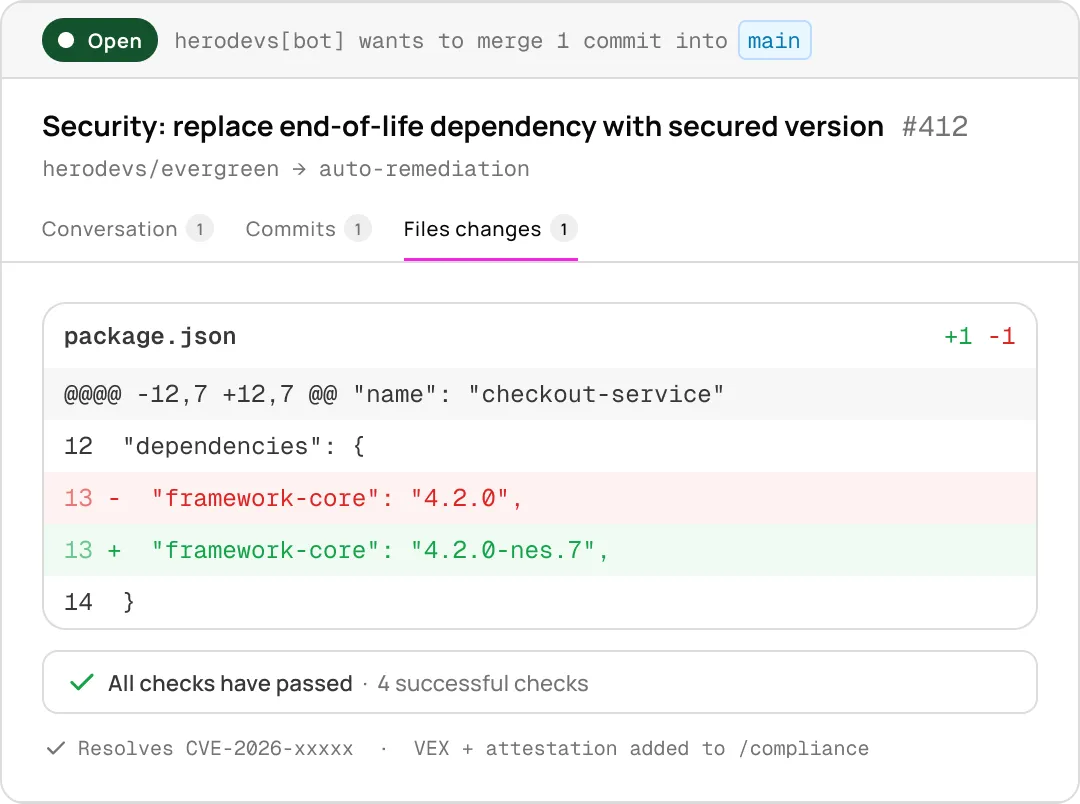Click the checkmark before Resolves CVE
Viewport: 1080px width, 804px height.
[56, 748]
